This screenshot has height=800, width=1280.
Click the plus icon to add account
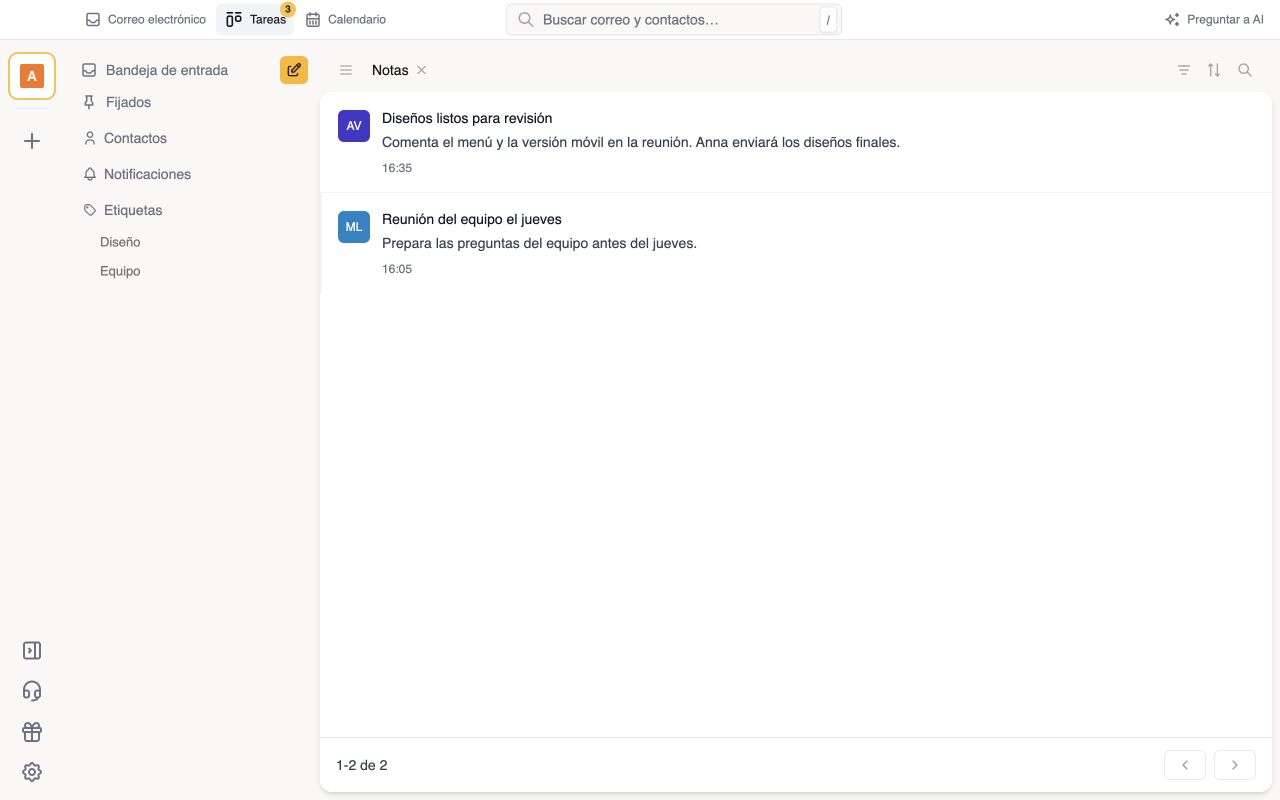(x=32, y=141)
